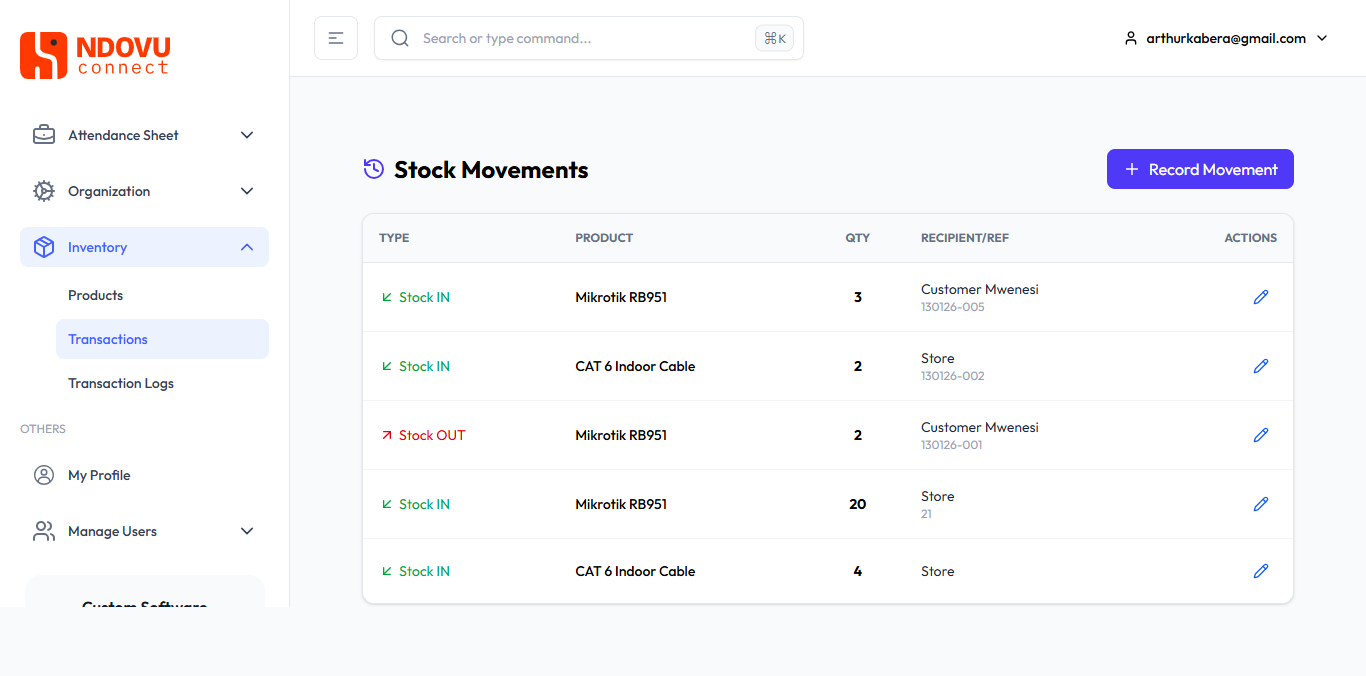Expand the Attendance Sheet section

pyautogui.click(x=247, y=134)
